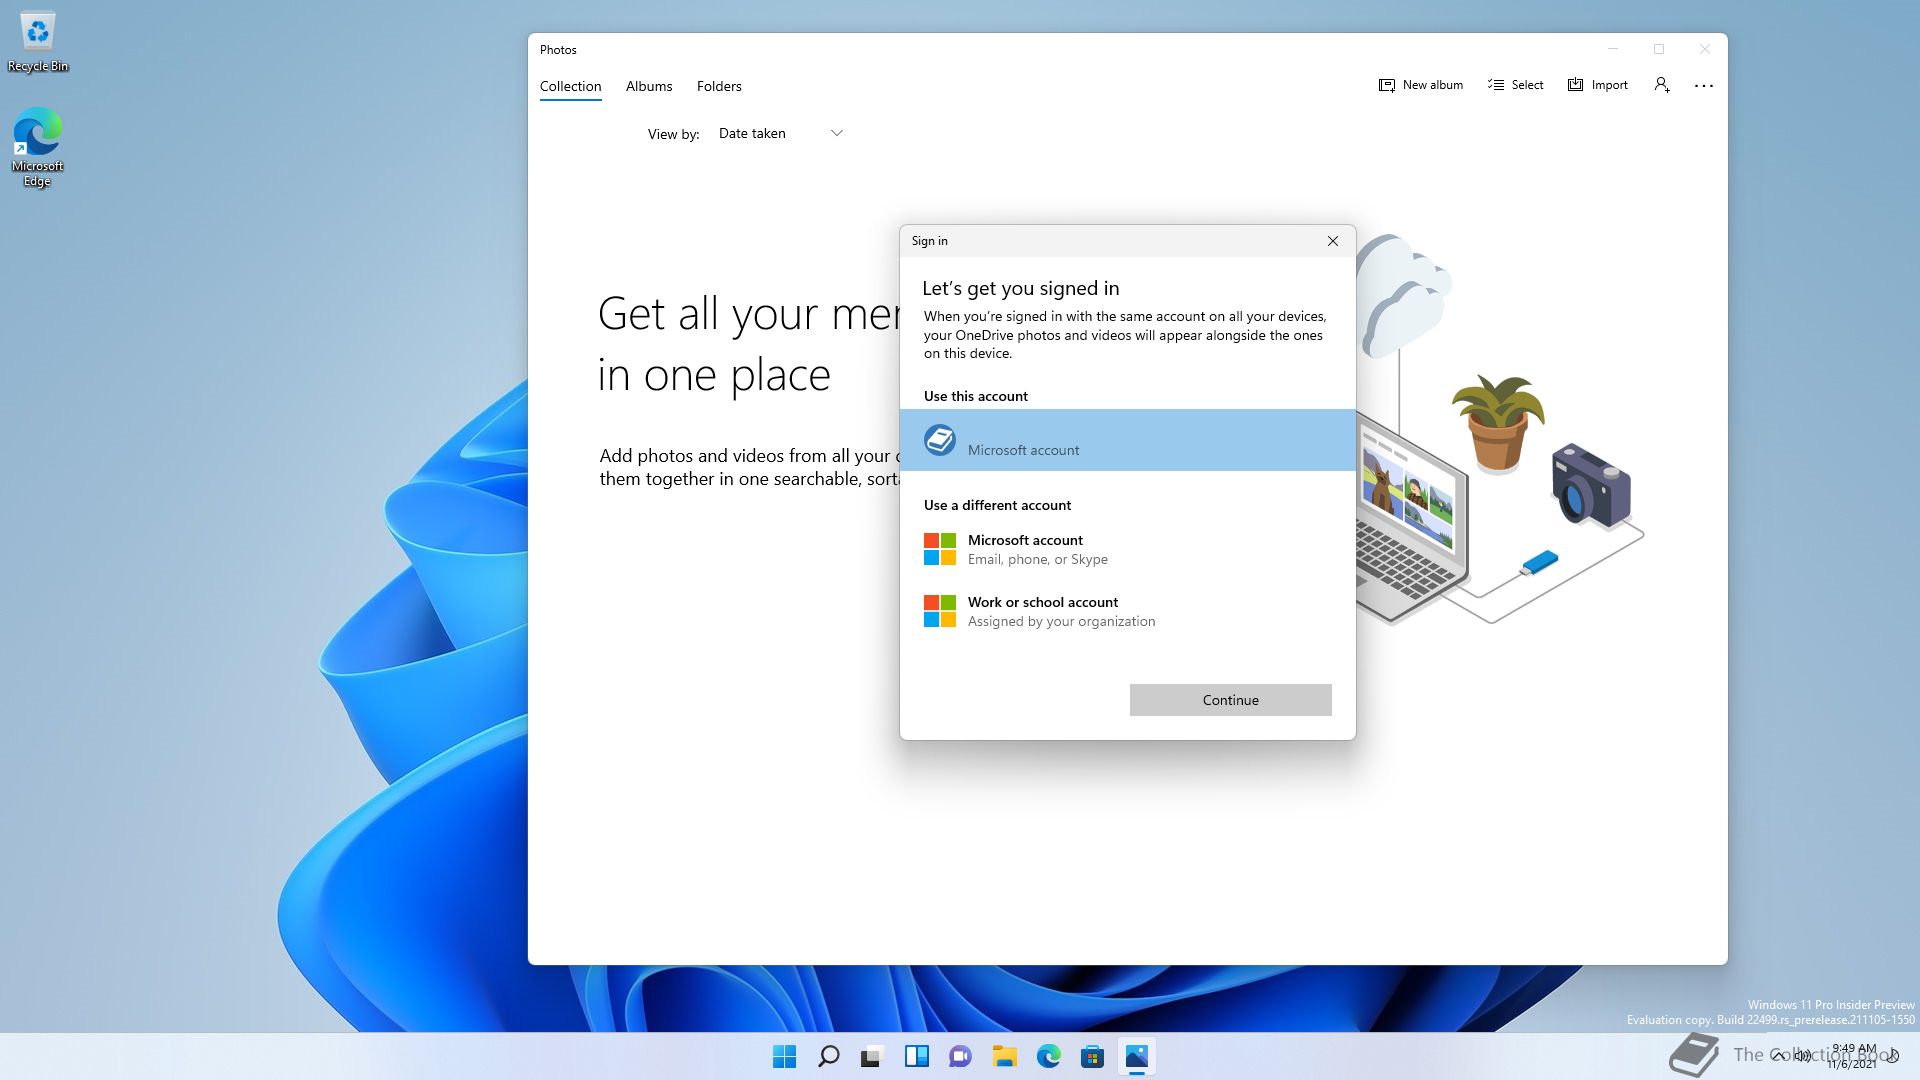The height and width of the screenshot is (1080, 1920).
Task: Click the Import icon in Photos toolbar
Action: 1576,86
